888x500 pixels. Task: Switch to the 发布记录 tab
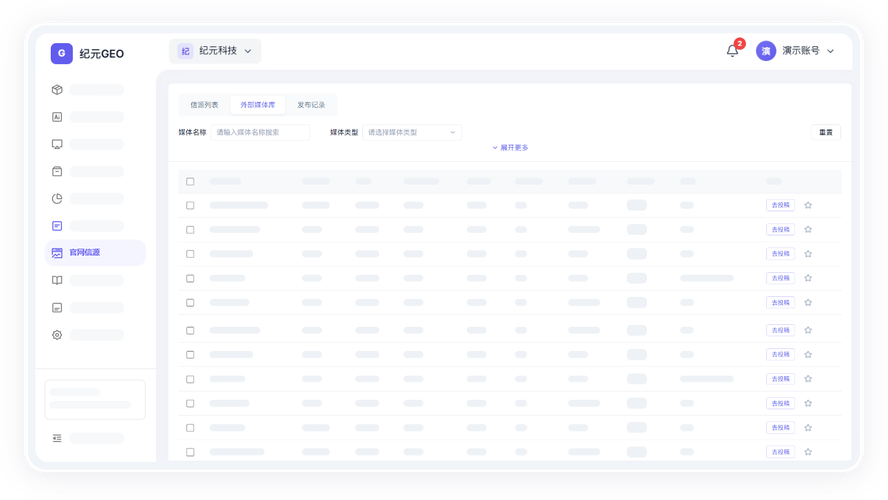[311, 105]
